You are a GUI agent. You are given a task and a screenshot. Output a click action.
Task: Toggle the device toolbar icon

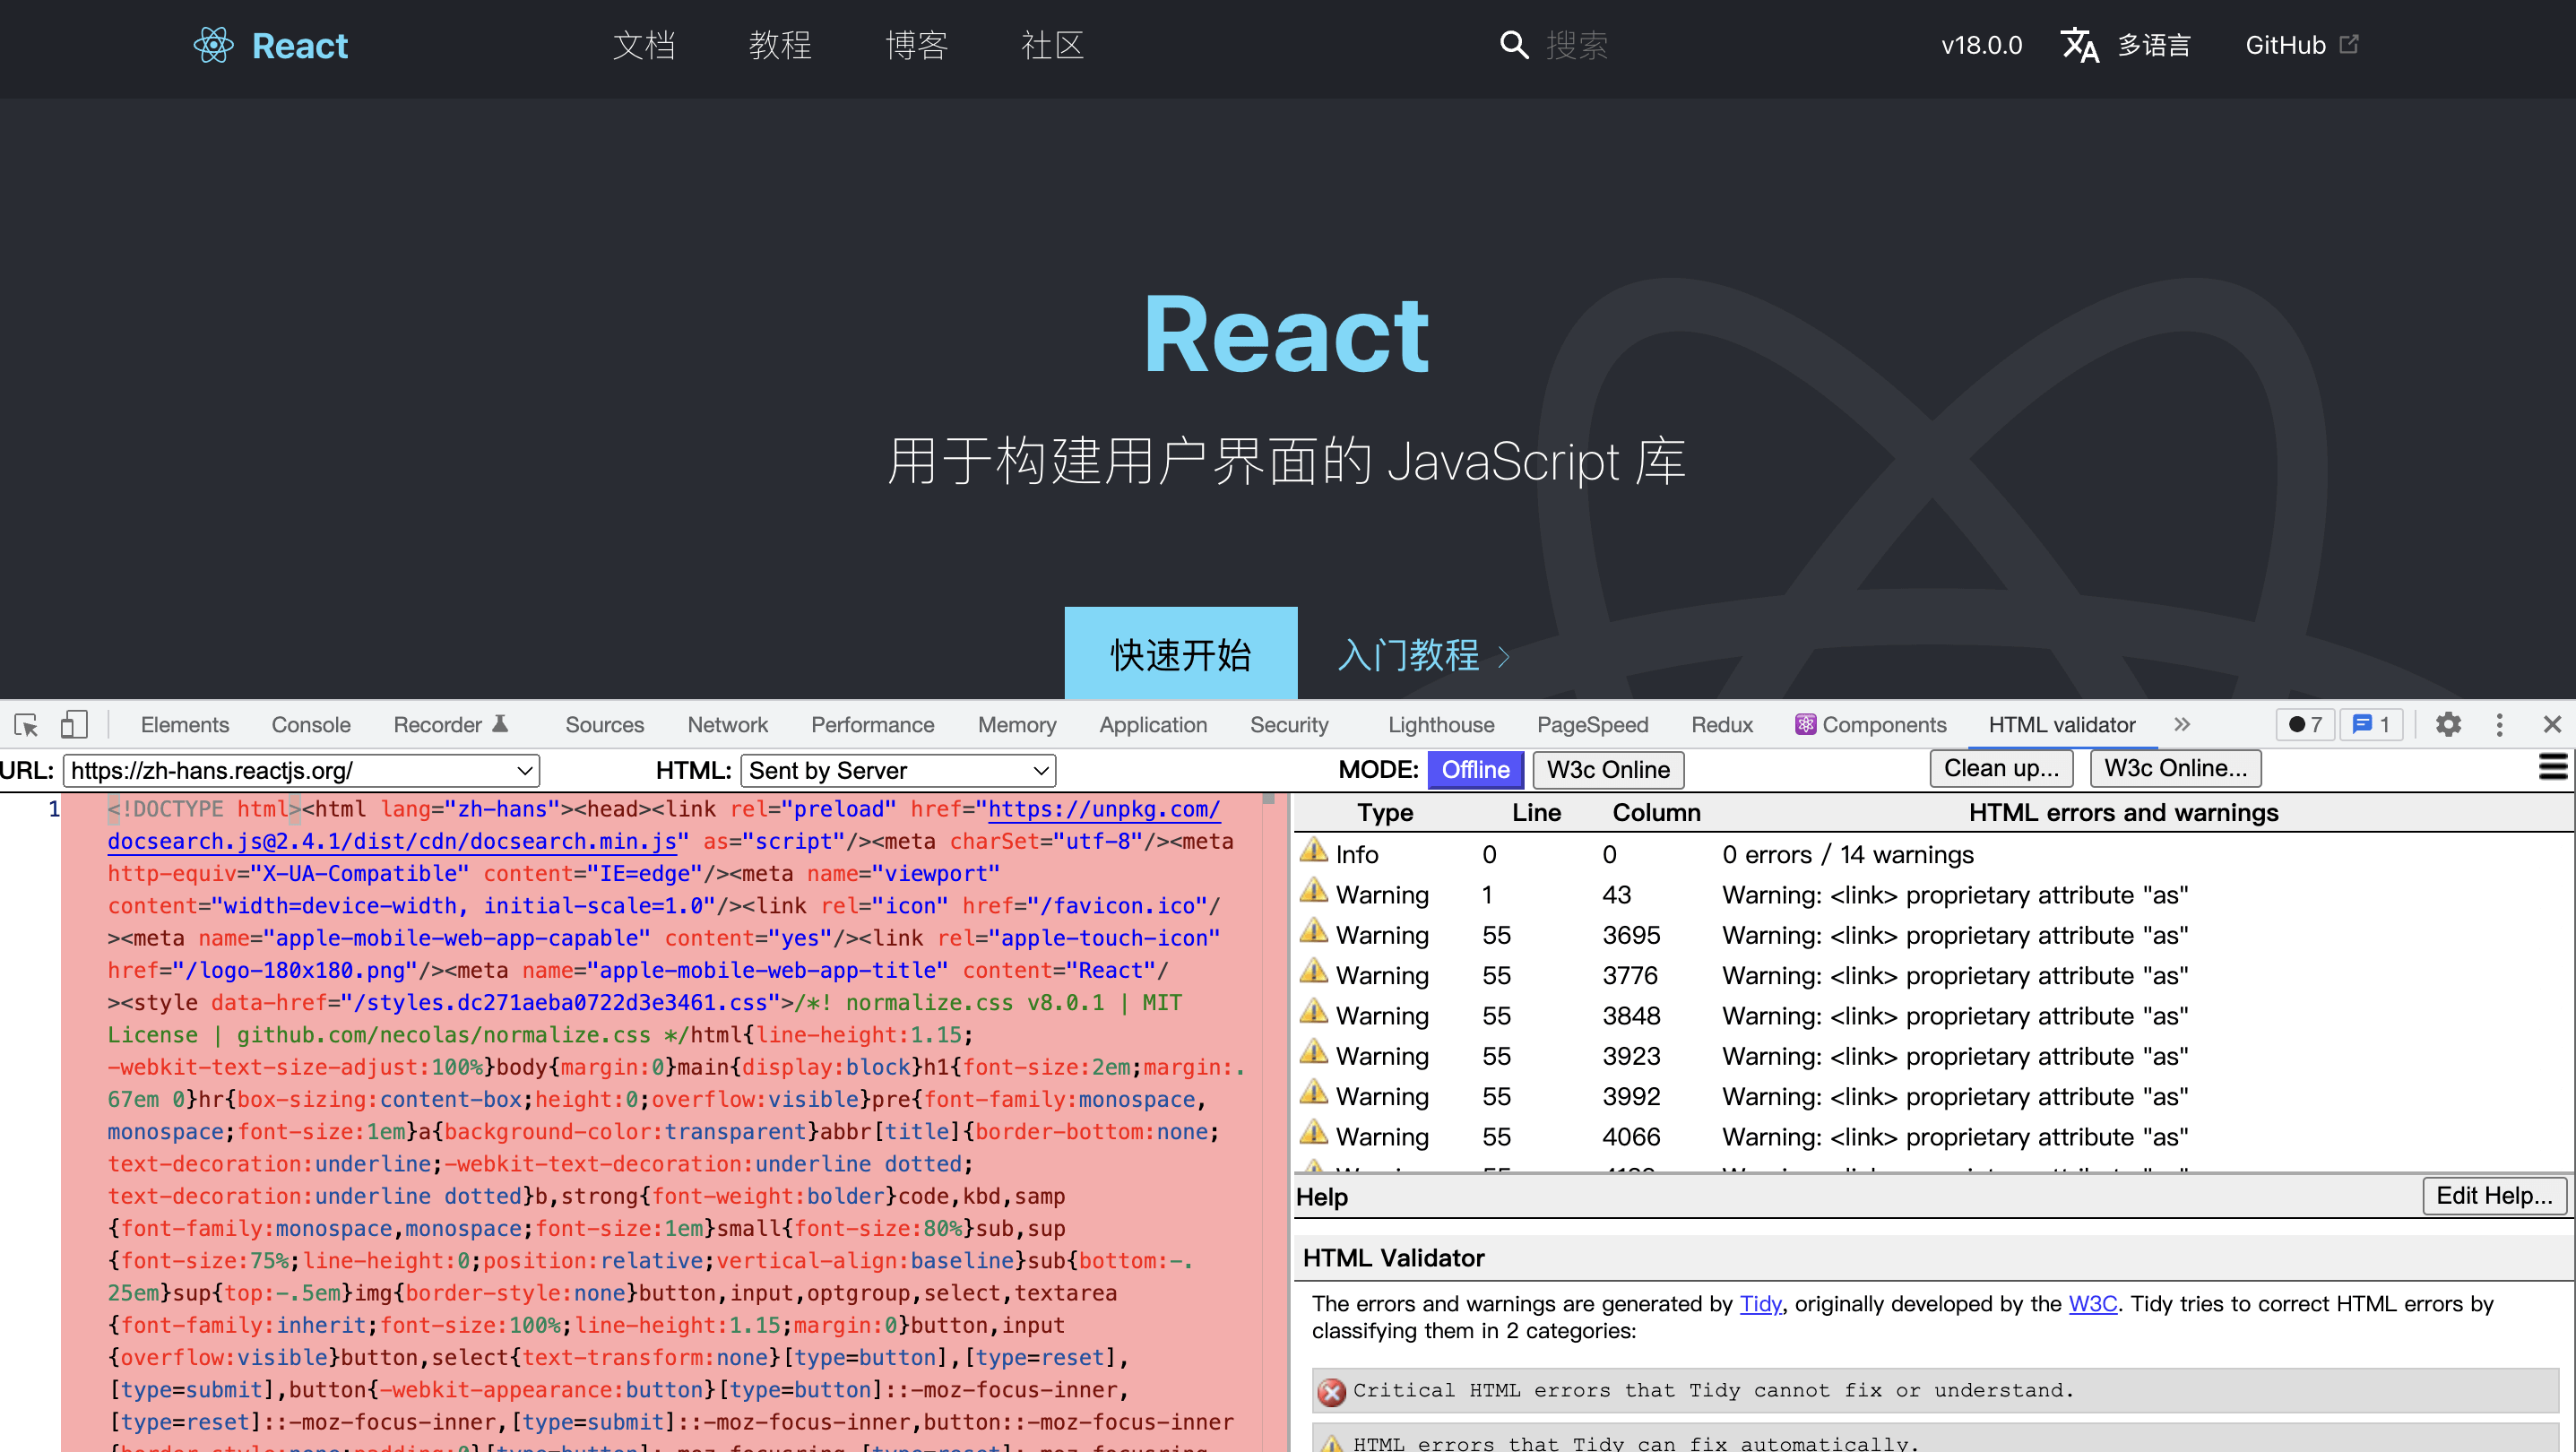74,725
